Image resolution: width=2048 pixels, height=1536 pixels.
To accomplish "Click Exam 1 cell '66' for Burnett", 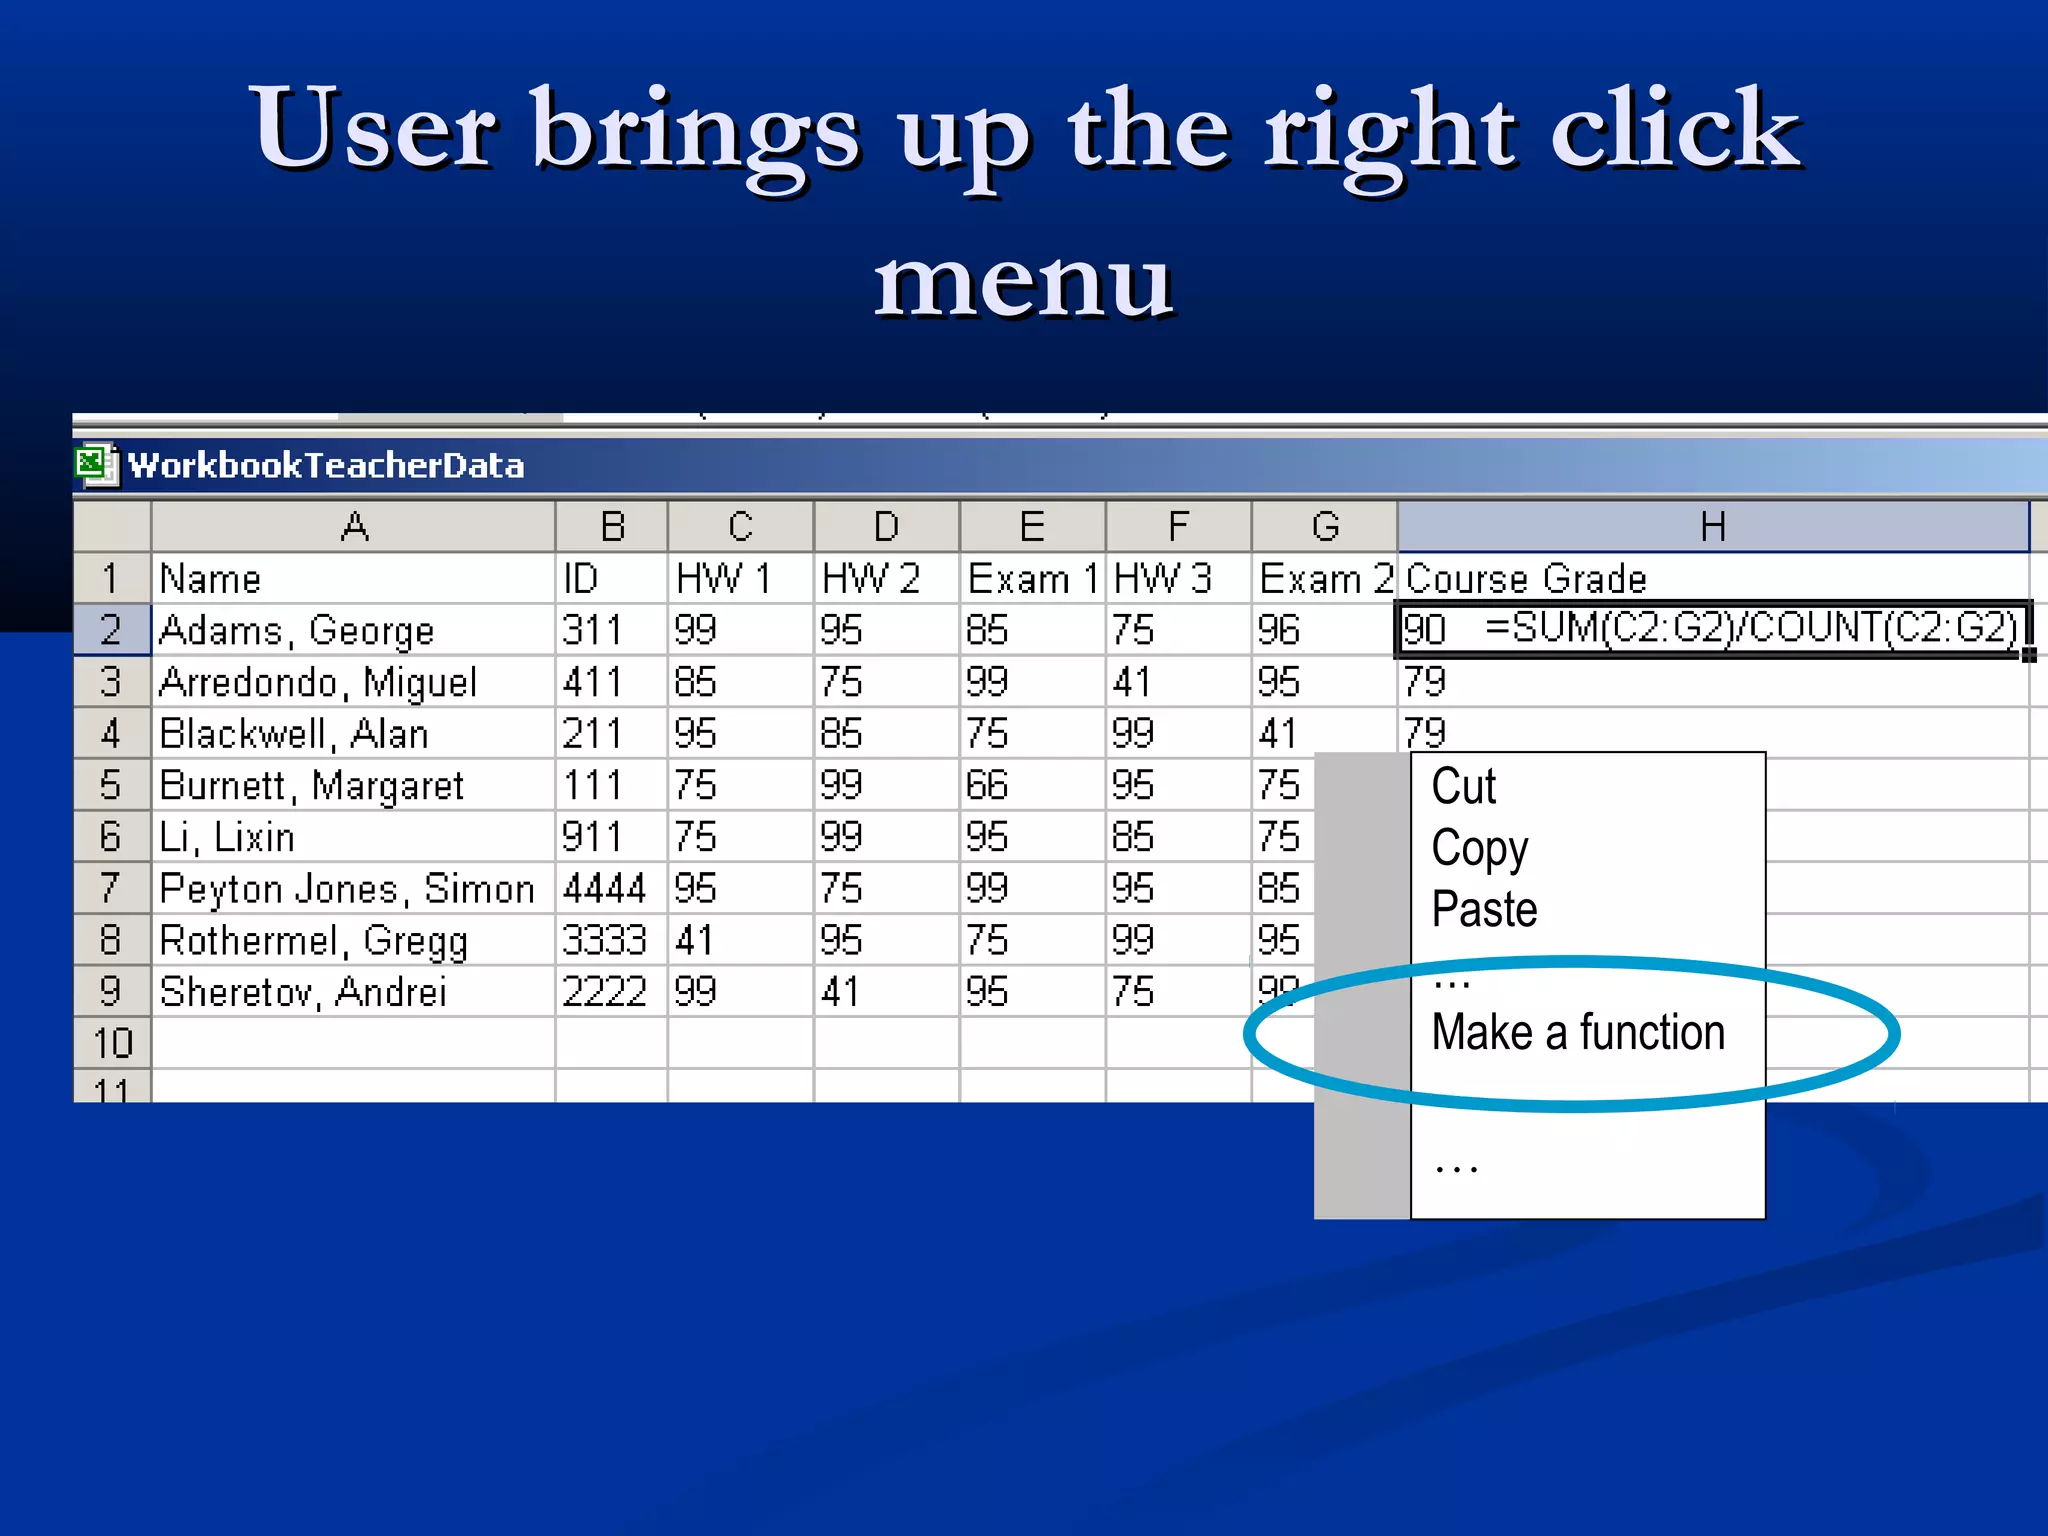I will point(1032,785).
